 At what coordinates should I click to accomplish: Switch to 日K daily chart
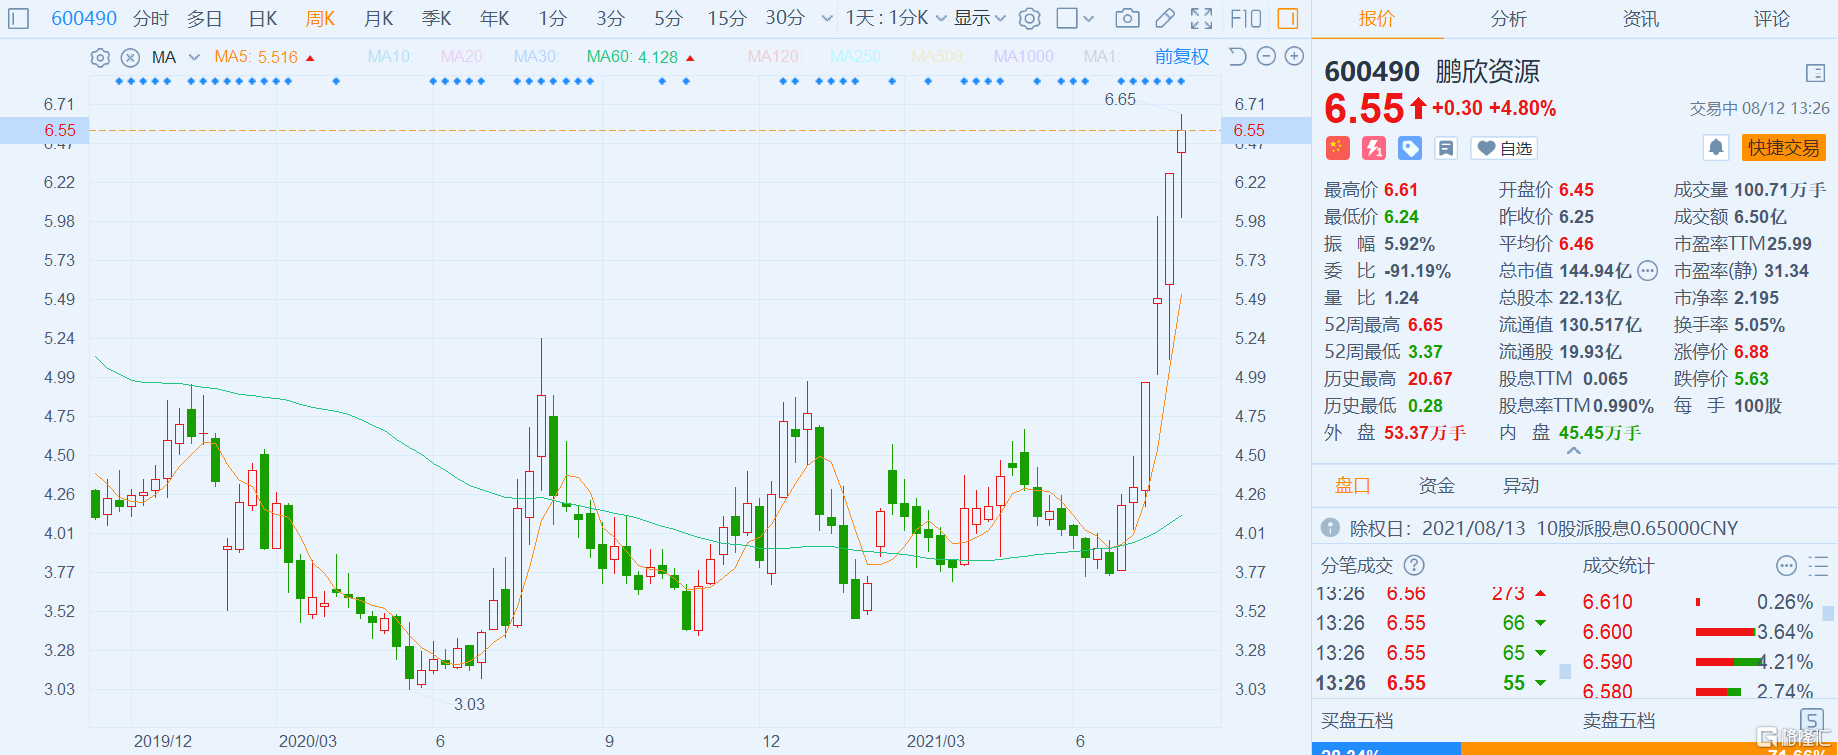click(x=263, y=18)
